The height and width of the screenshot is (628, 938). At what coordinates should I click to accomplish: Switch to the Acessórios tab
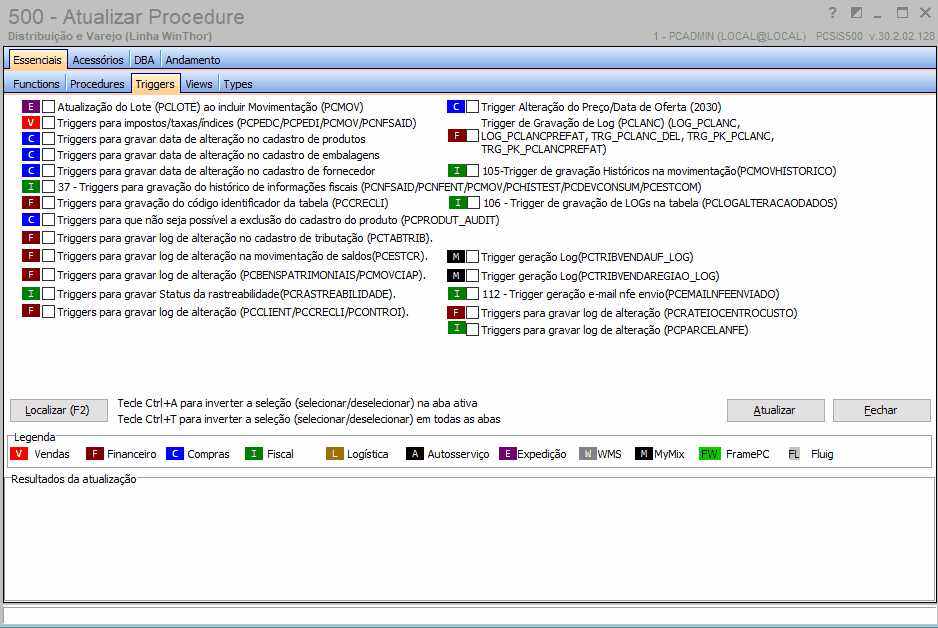point(98,60)
